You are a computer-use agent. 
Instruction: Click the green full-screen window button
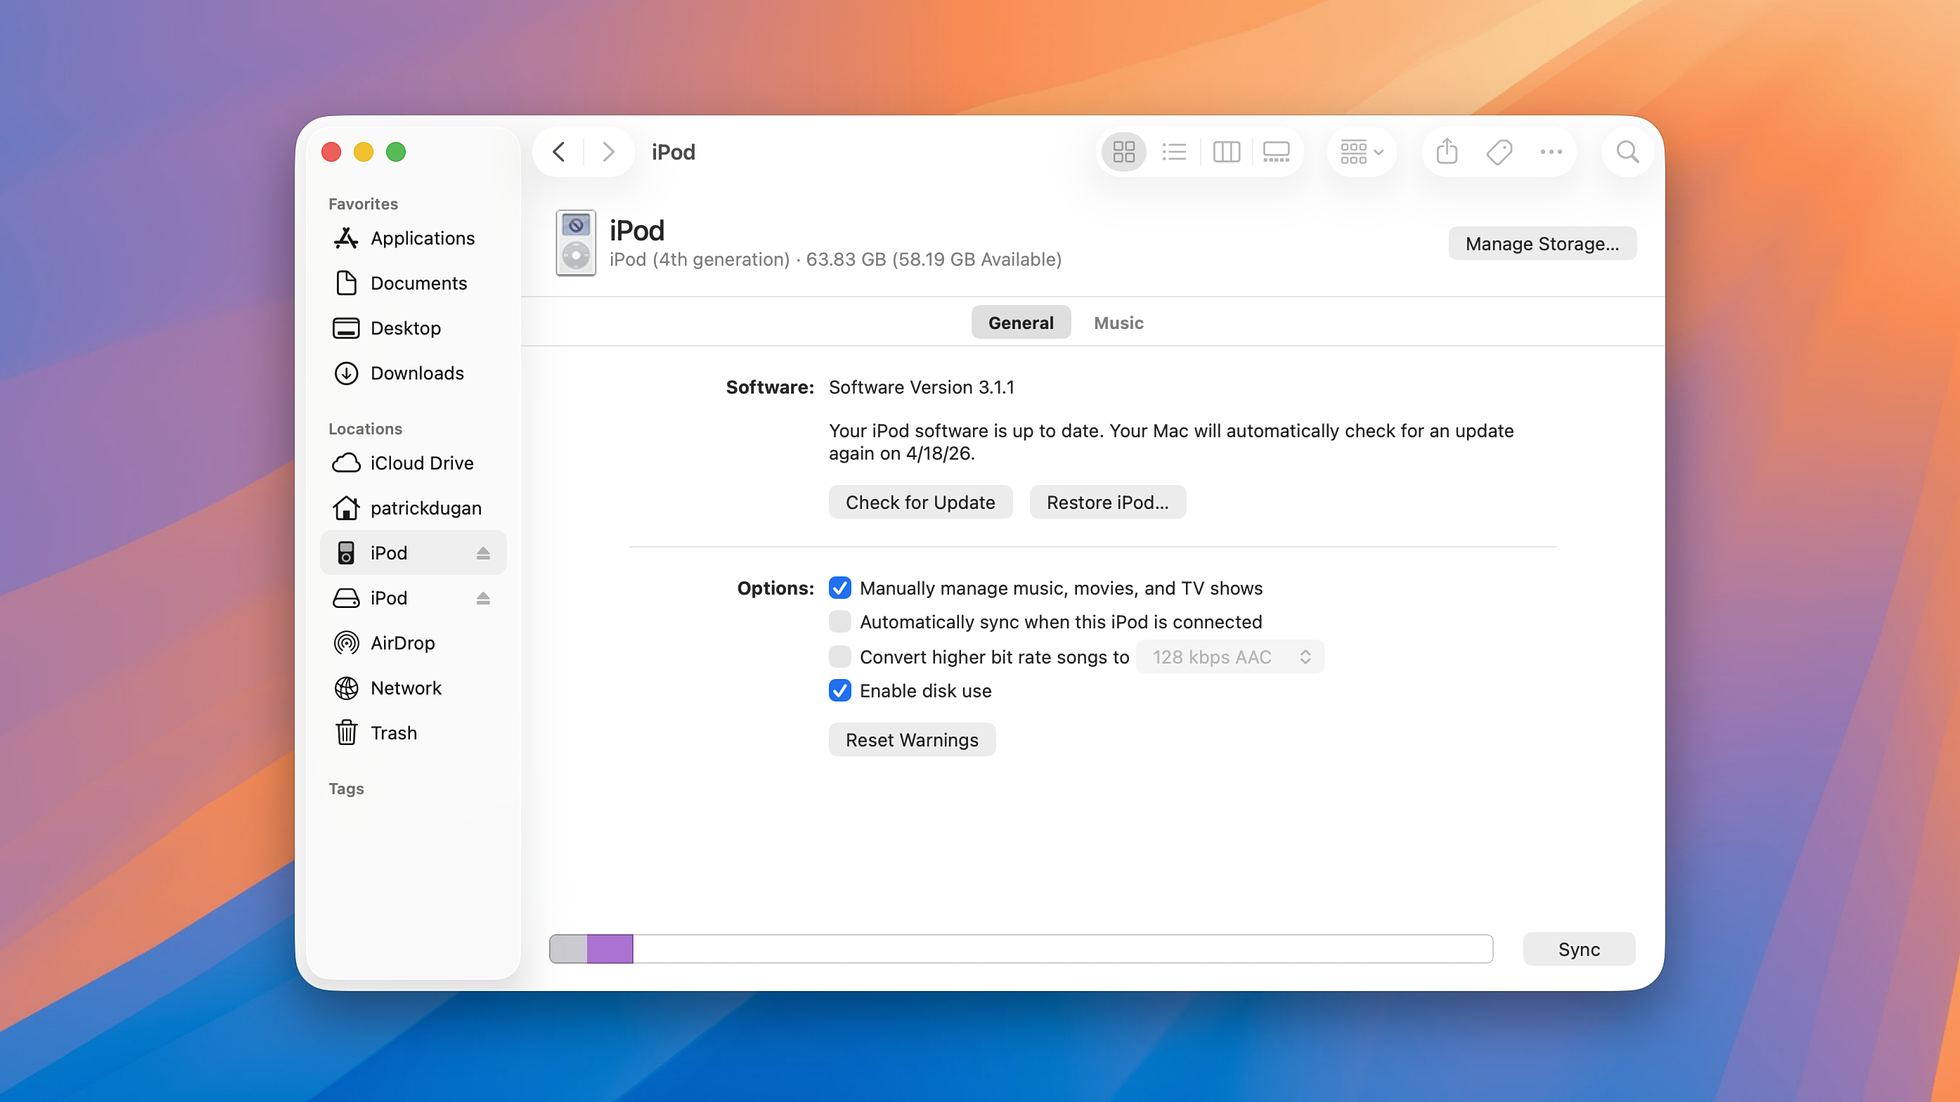[x=396, y=152]
